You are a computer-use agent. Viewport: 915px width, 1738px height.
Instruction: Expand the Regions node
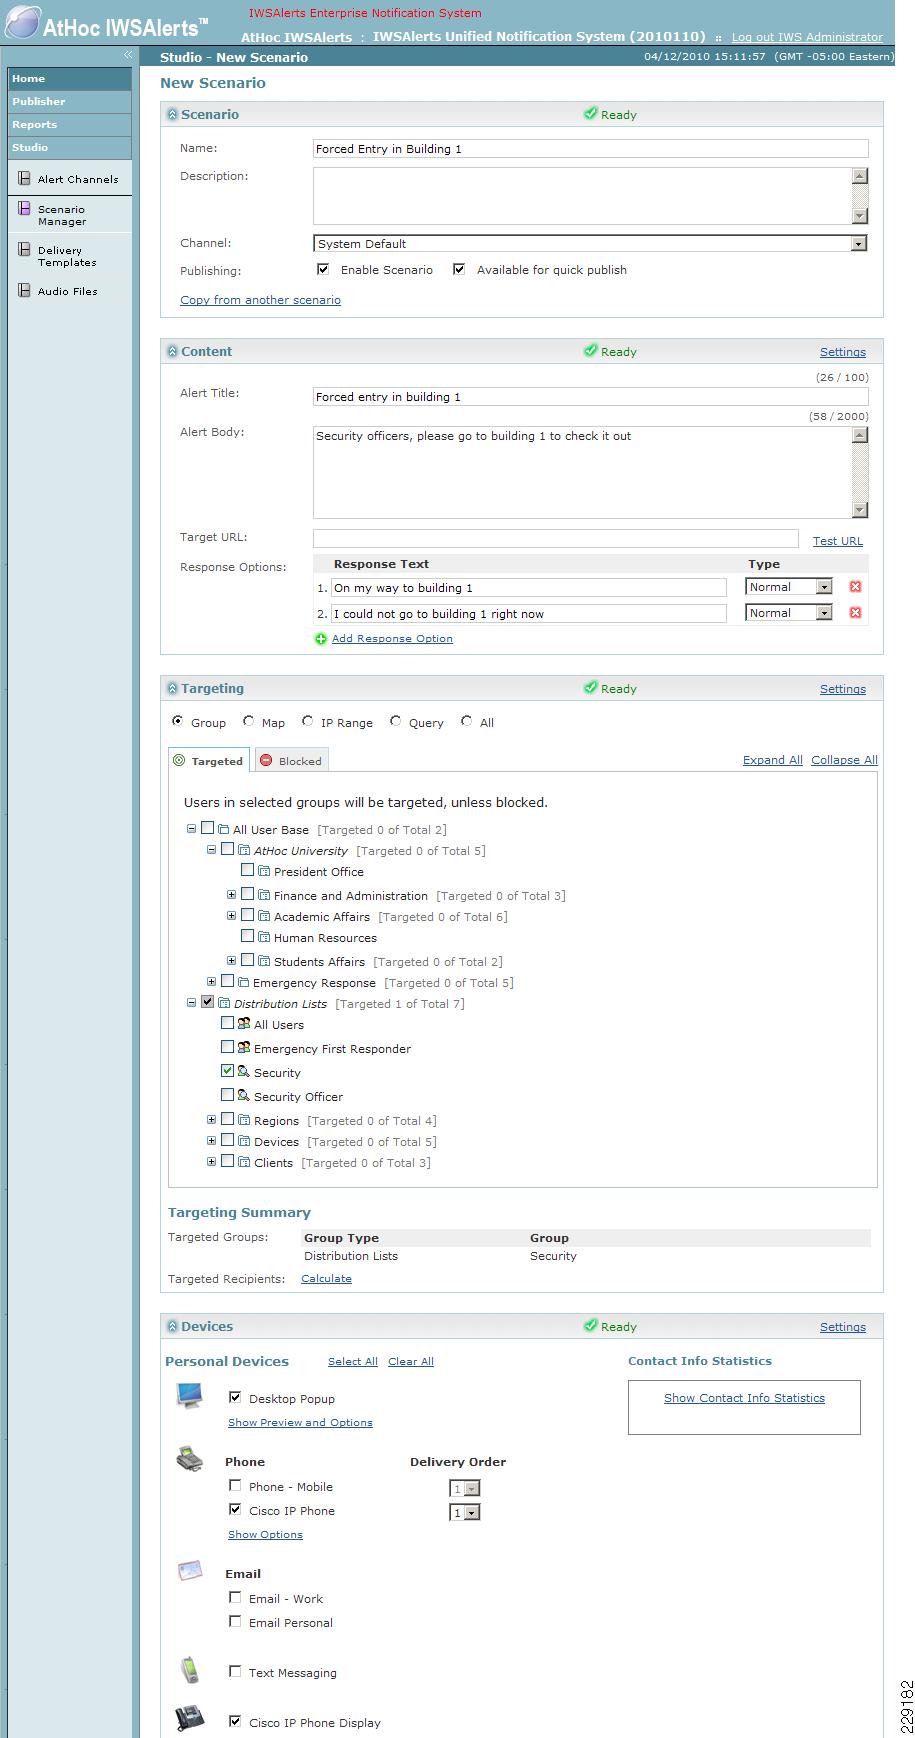pyautogui.click(x=211, y=1120)
